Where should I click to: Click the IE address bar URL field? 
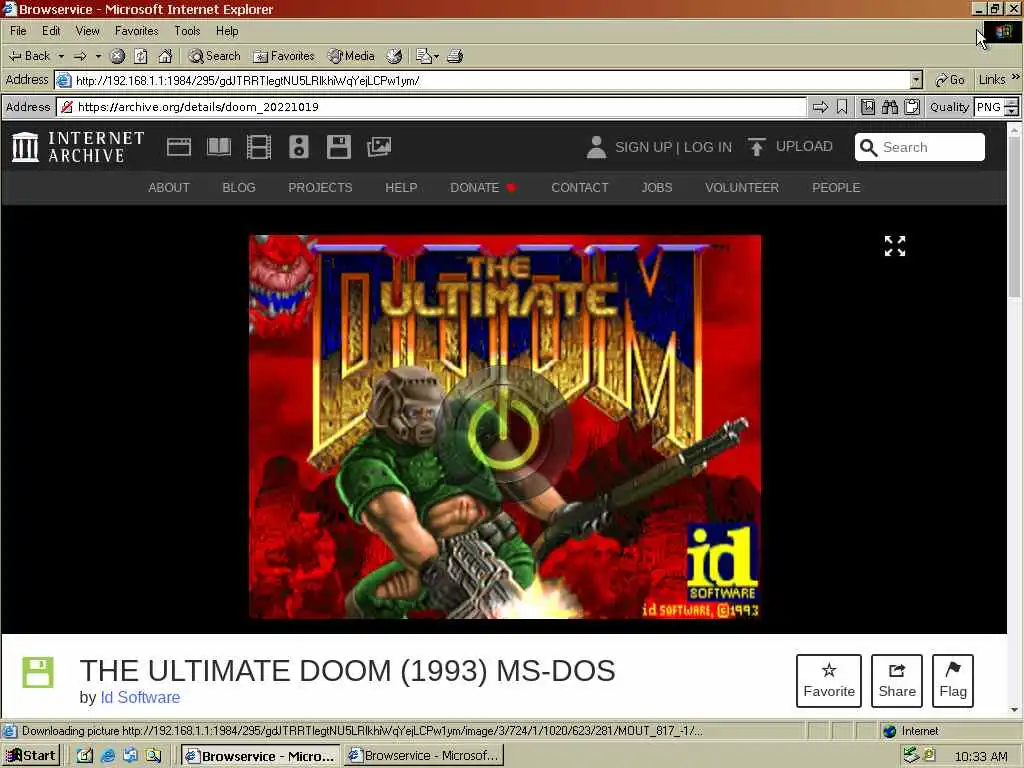(483, 80)
